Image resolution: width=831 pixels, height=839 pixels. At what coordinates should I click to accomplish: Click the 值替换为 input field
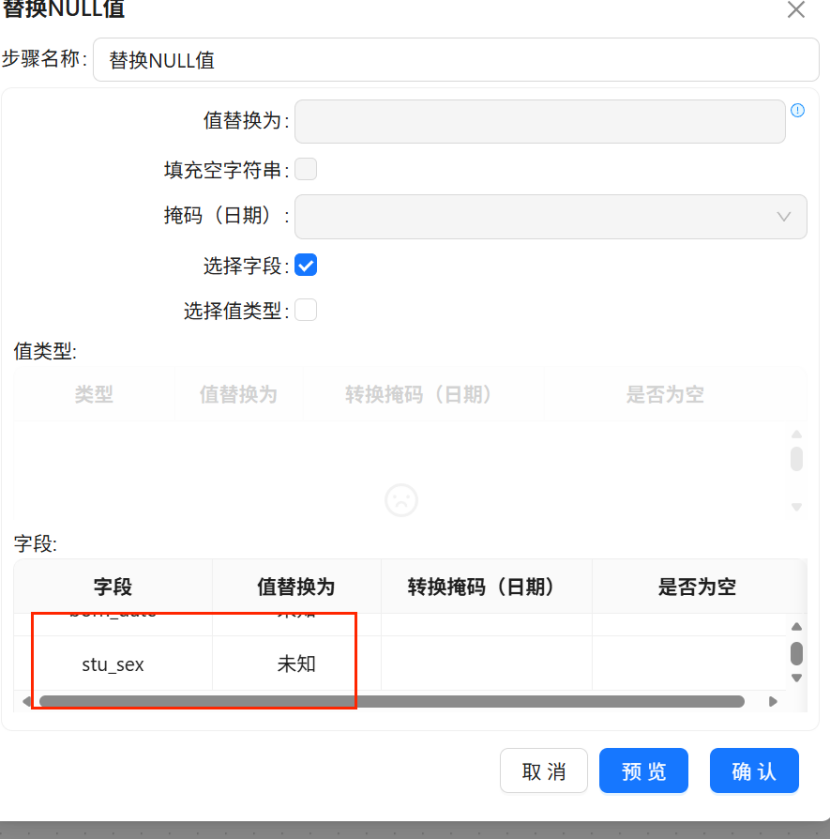pyautogui.click(x=540, y=121)
